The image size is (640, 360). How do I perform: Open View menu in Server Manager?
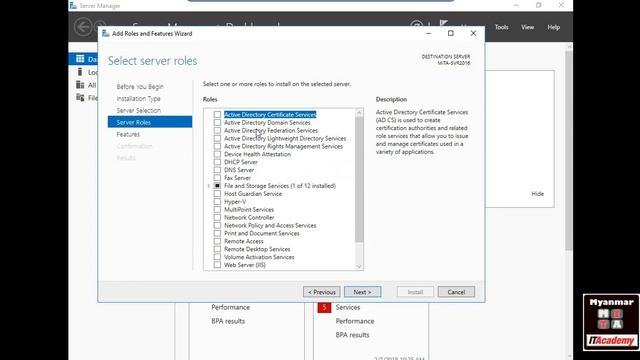click(x=527, y=27)
